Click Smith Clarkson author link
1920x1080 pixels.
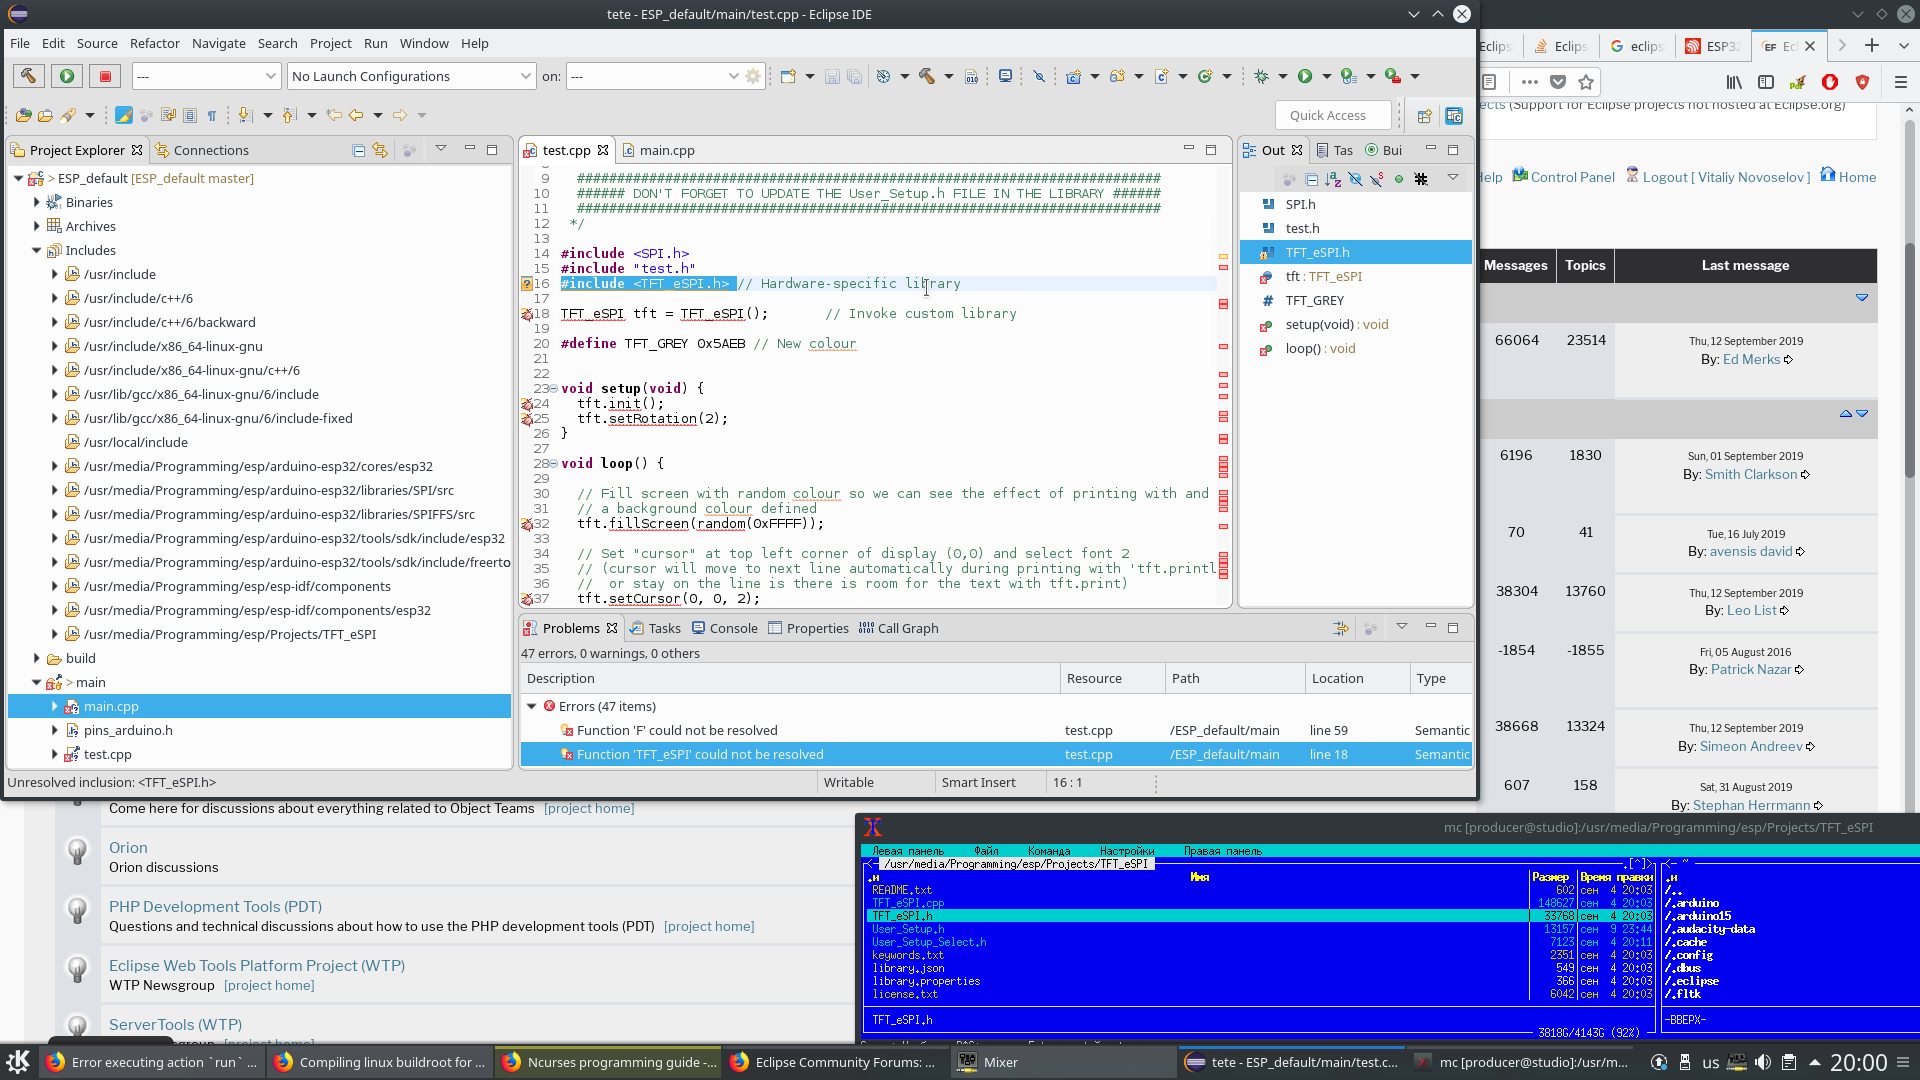coord(1751,474)
